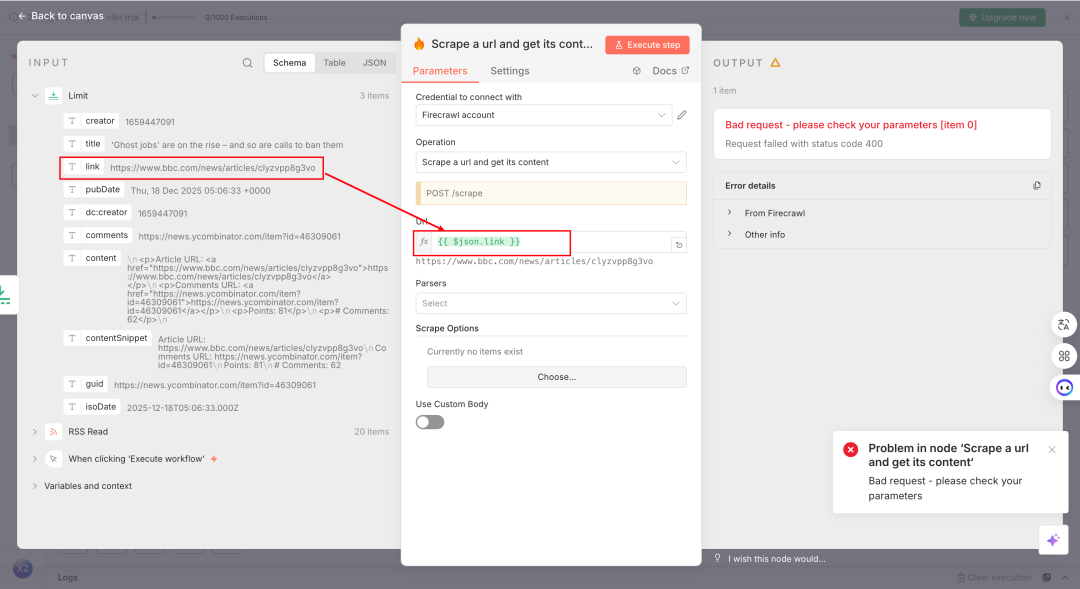
Task: Click the URL expression field
Action: click(551, 242)
